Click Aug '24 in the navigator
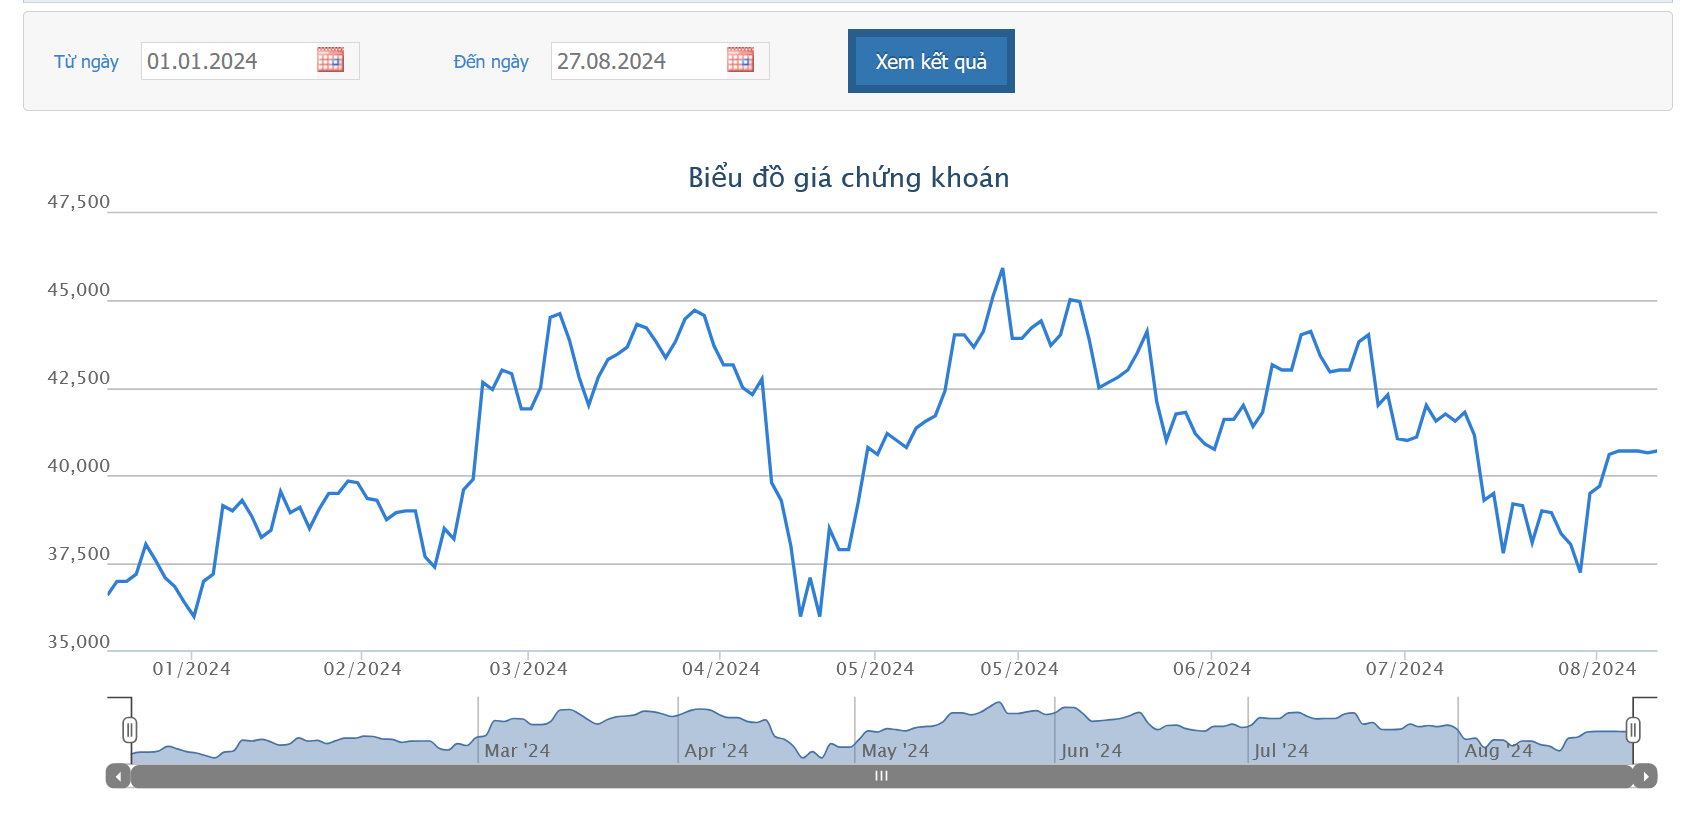Image resolution: width=1685 pixels, height=817 pixels. pyautogui.click(x=1498, y=751)
